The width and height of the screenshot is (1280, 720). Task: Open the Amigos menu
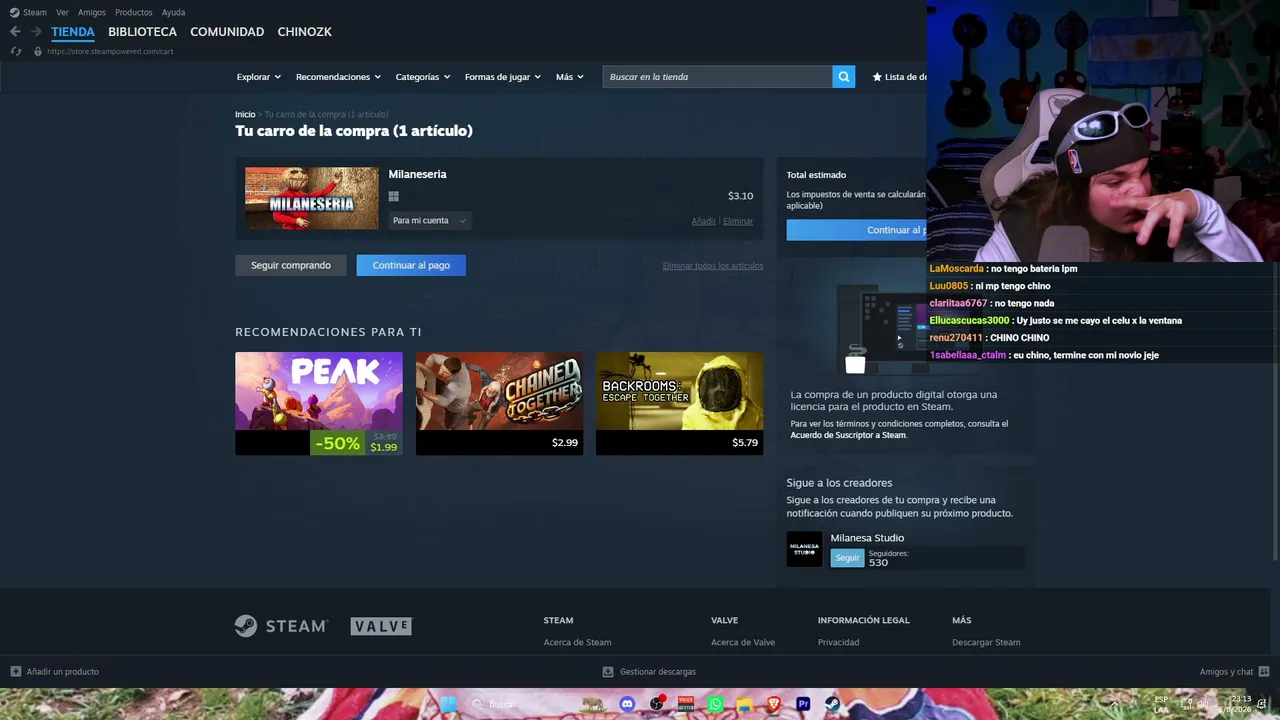pyautogui.click(x=92, y=12)
